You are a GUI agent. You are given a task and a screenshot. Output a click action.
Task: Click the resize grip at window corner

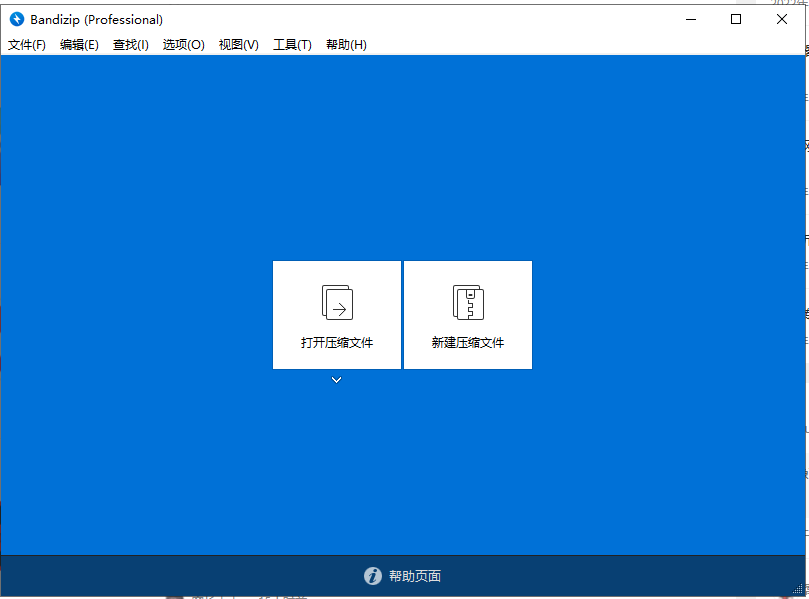coord(799,590)
